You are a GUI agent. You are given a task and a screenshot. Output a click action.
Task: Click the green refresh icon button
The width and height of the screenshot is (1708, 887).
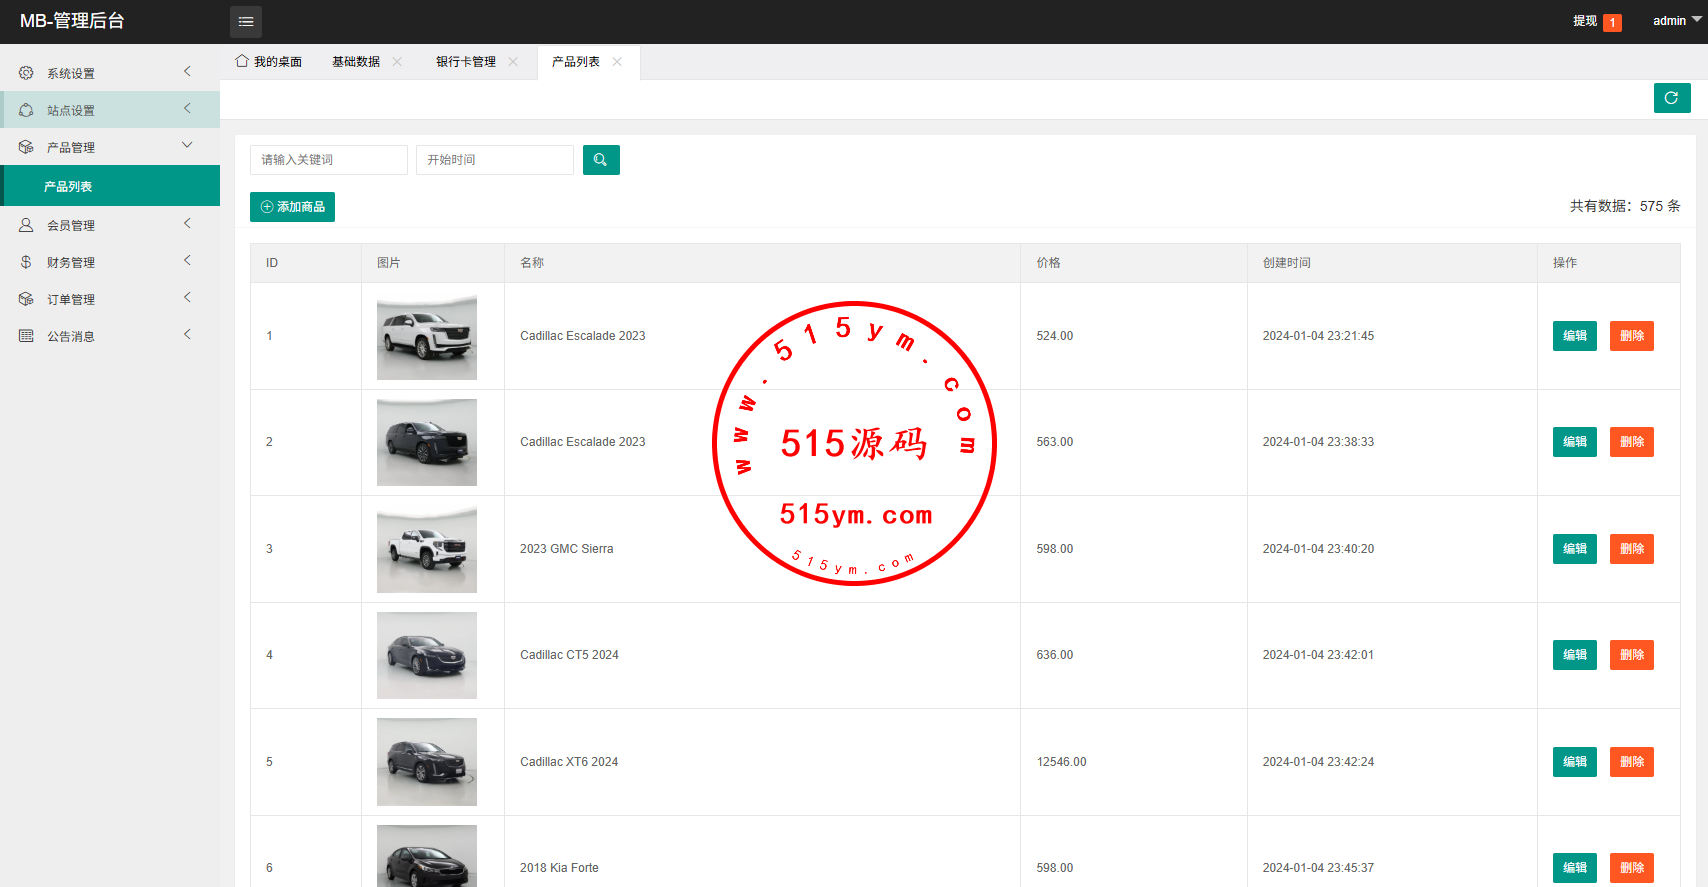1671,98
